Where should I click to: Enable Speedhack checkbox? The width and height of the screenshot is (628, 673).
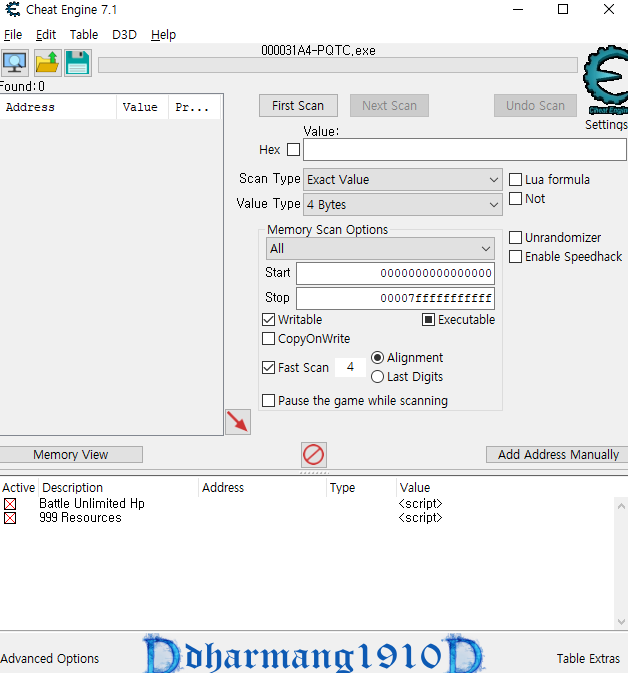pyautogui.click(x=516, y=256)
